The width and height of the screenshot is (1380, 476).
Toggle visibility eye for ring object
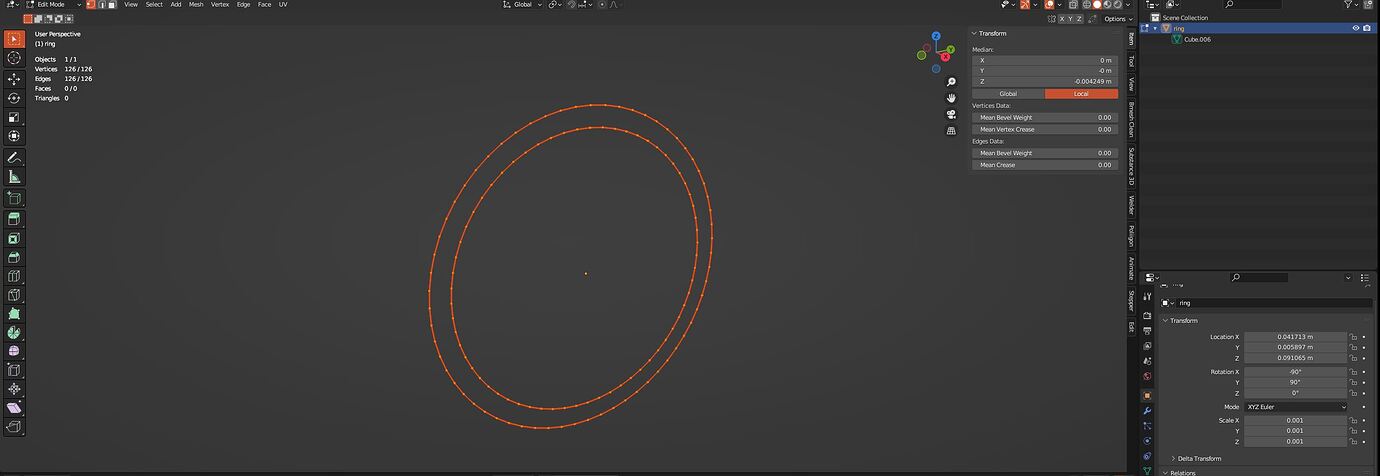click(x=1356, y=28)
